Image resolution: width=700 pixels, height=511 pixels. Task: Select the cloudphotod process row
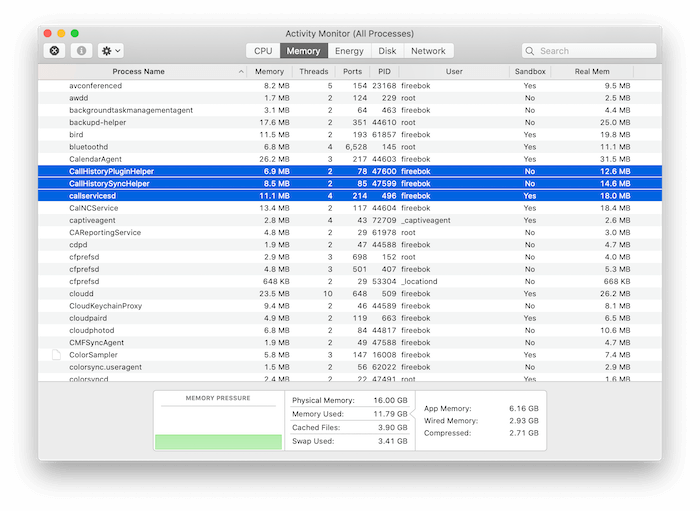[x=350, y=331]
